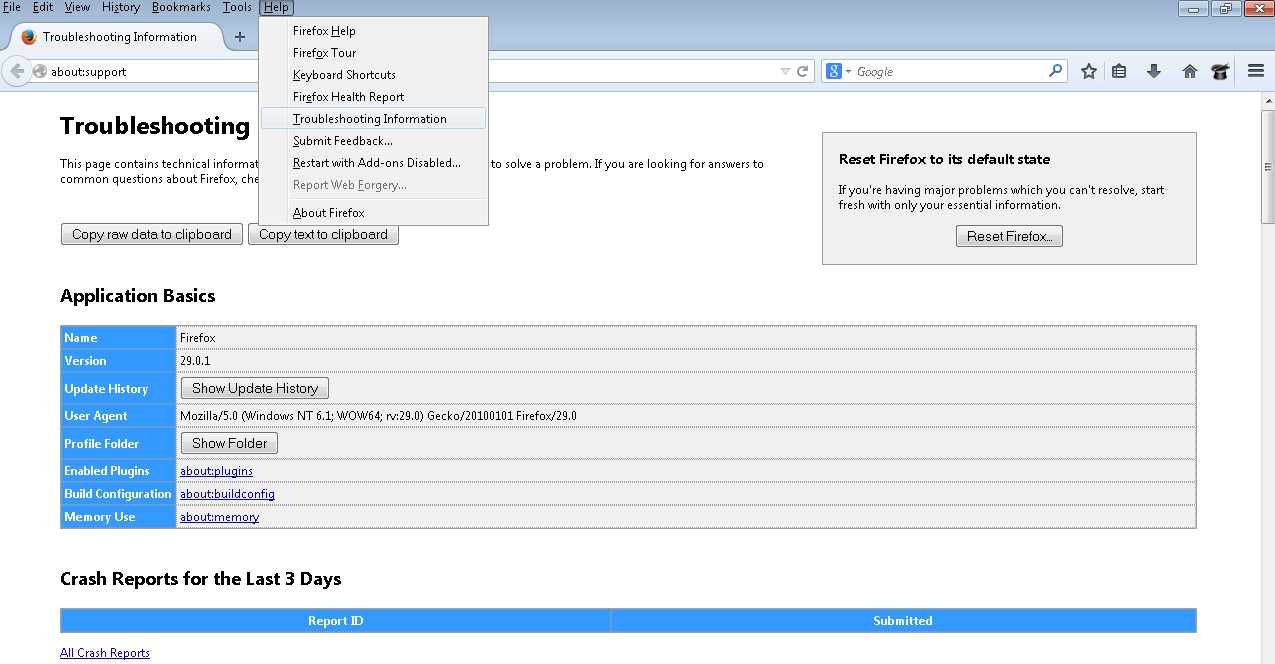Open a new tab with plus button
Viewport: 1275px width, 664px height.
click(239, 37)
